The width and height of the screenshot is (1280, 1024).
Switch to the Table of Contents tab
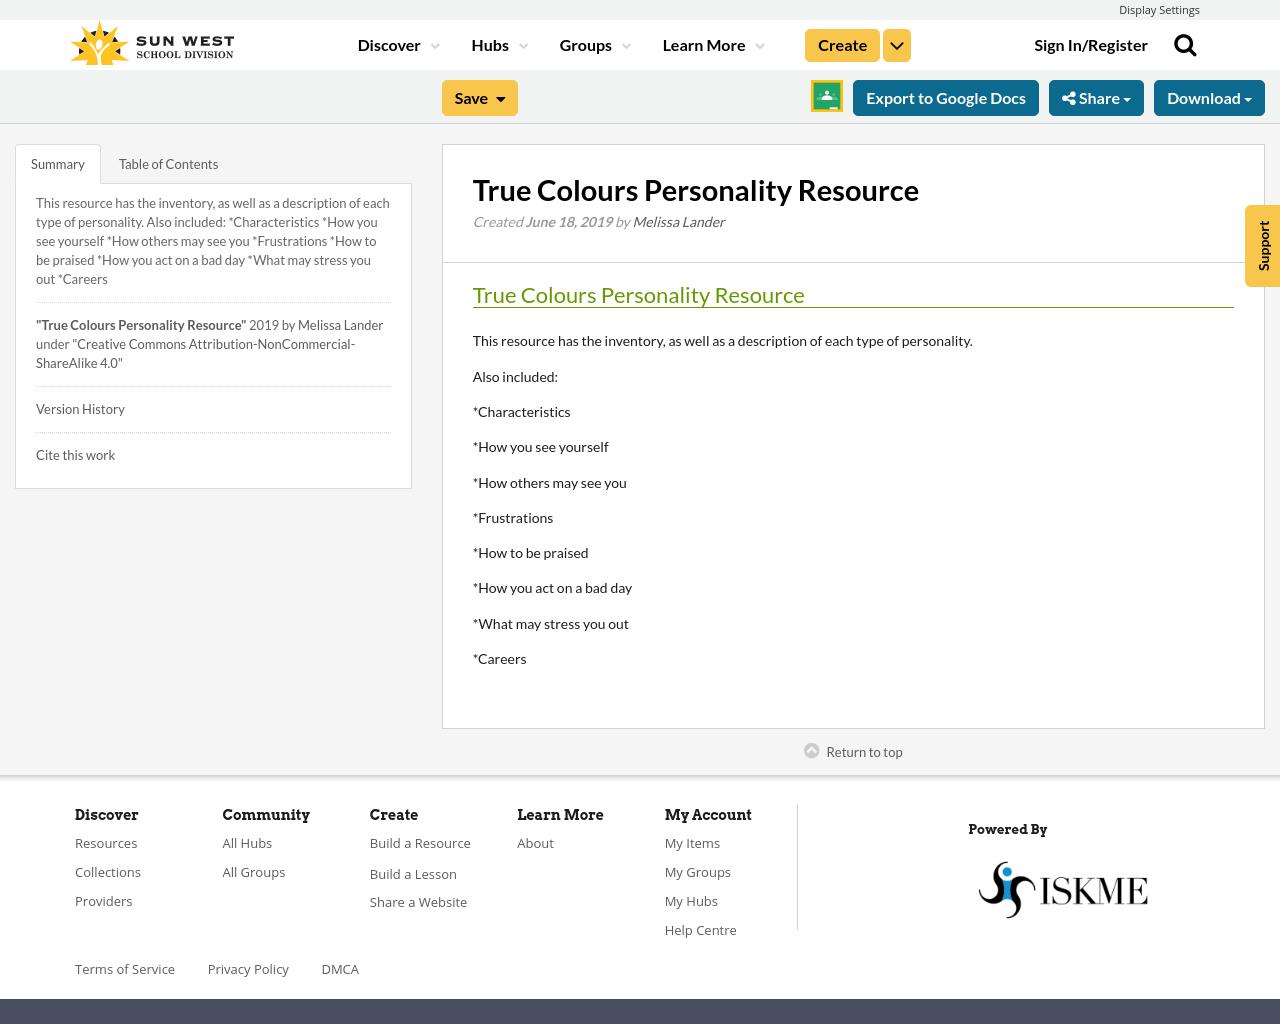(167, 162)
